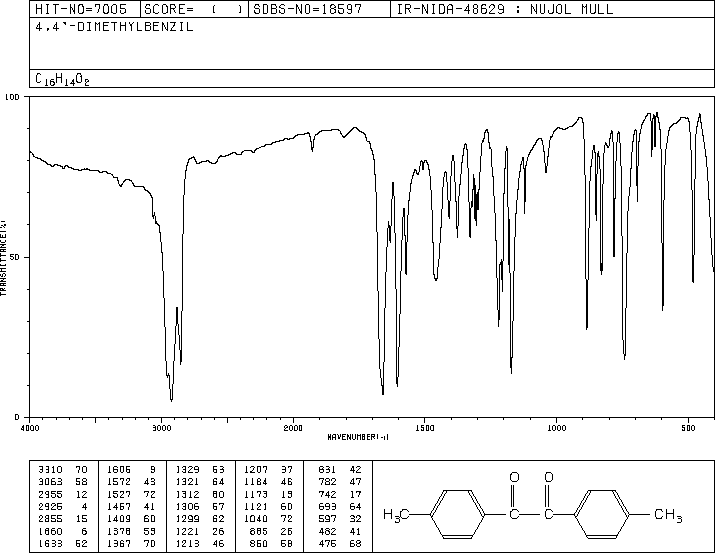Viewport: 715px width, 553px height.
Task: Click the 831 wavenumber table cell
Action: [327, 469]
